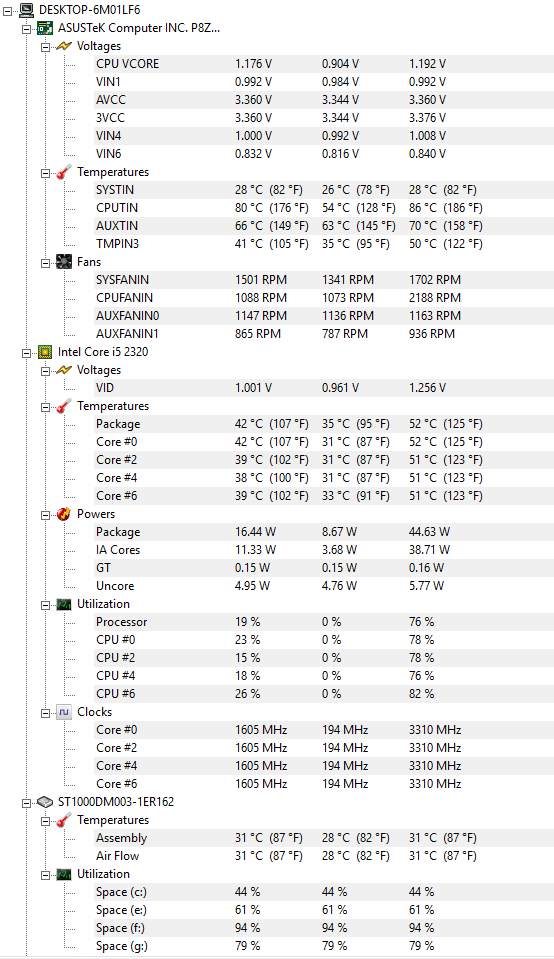Collapse the ST1000DM003-1ER162 drive node

26,802
